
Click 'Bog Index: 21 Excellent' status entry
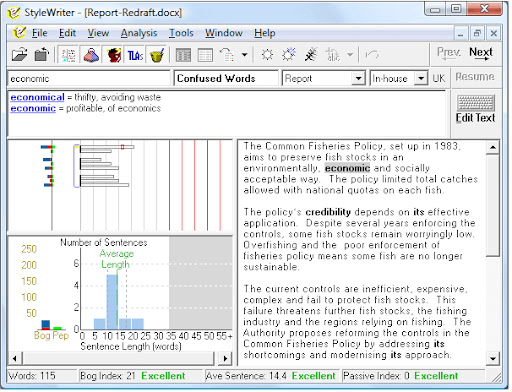click(x=133, y=376)
